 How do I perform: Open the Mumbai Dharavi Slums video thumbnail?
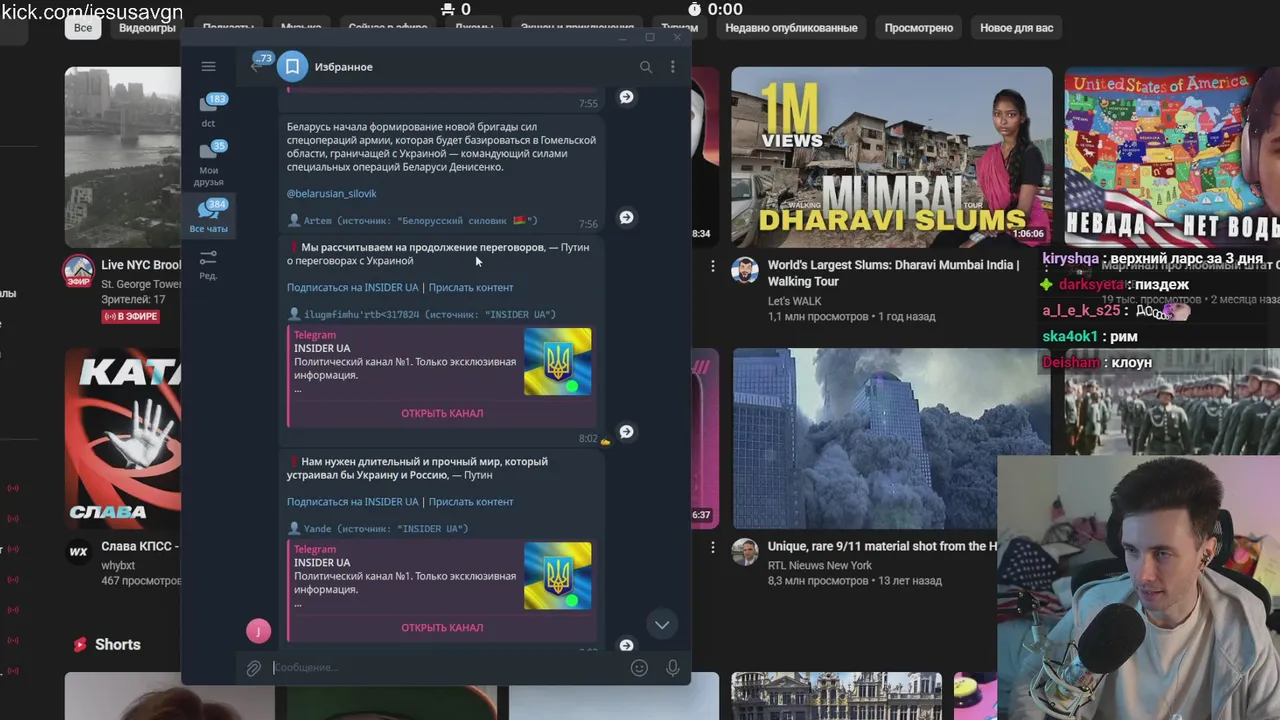[891, 157]
